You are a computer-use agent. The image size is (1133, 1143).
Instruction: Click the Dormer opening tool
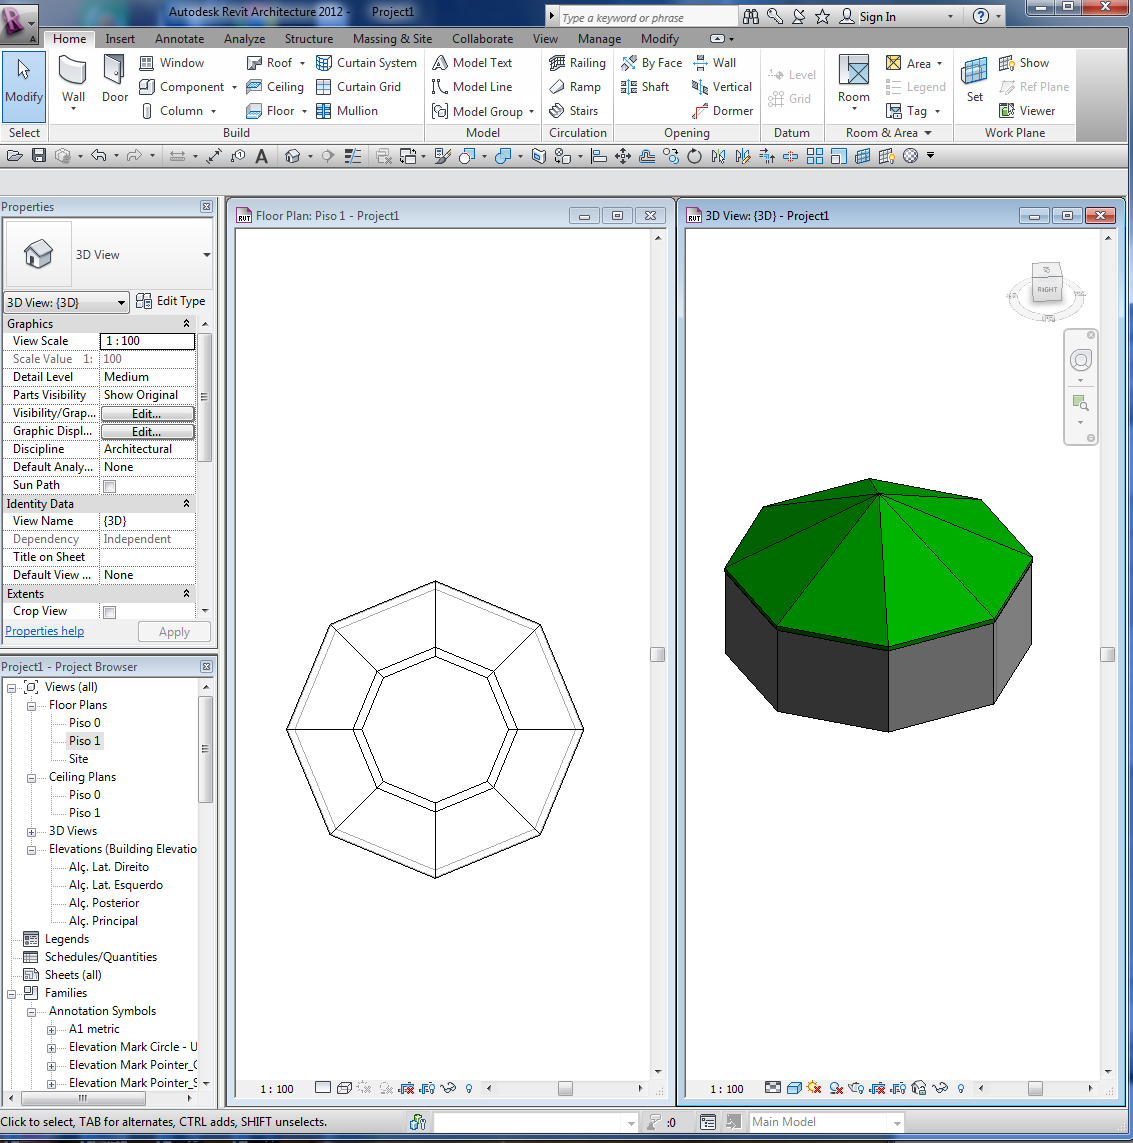coord(722,111)
